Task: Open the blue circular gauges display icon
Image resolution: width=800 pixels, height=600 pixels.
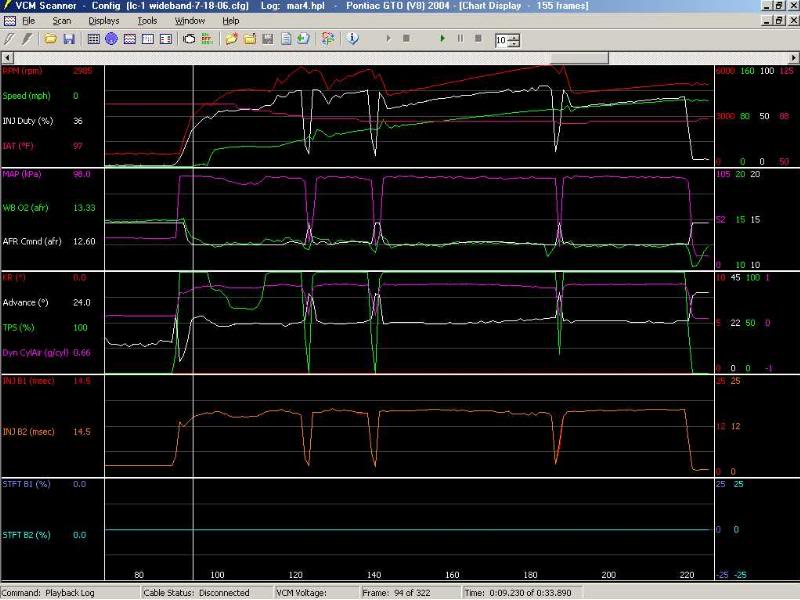Action: (x=112, y=39)
